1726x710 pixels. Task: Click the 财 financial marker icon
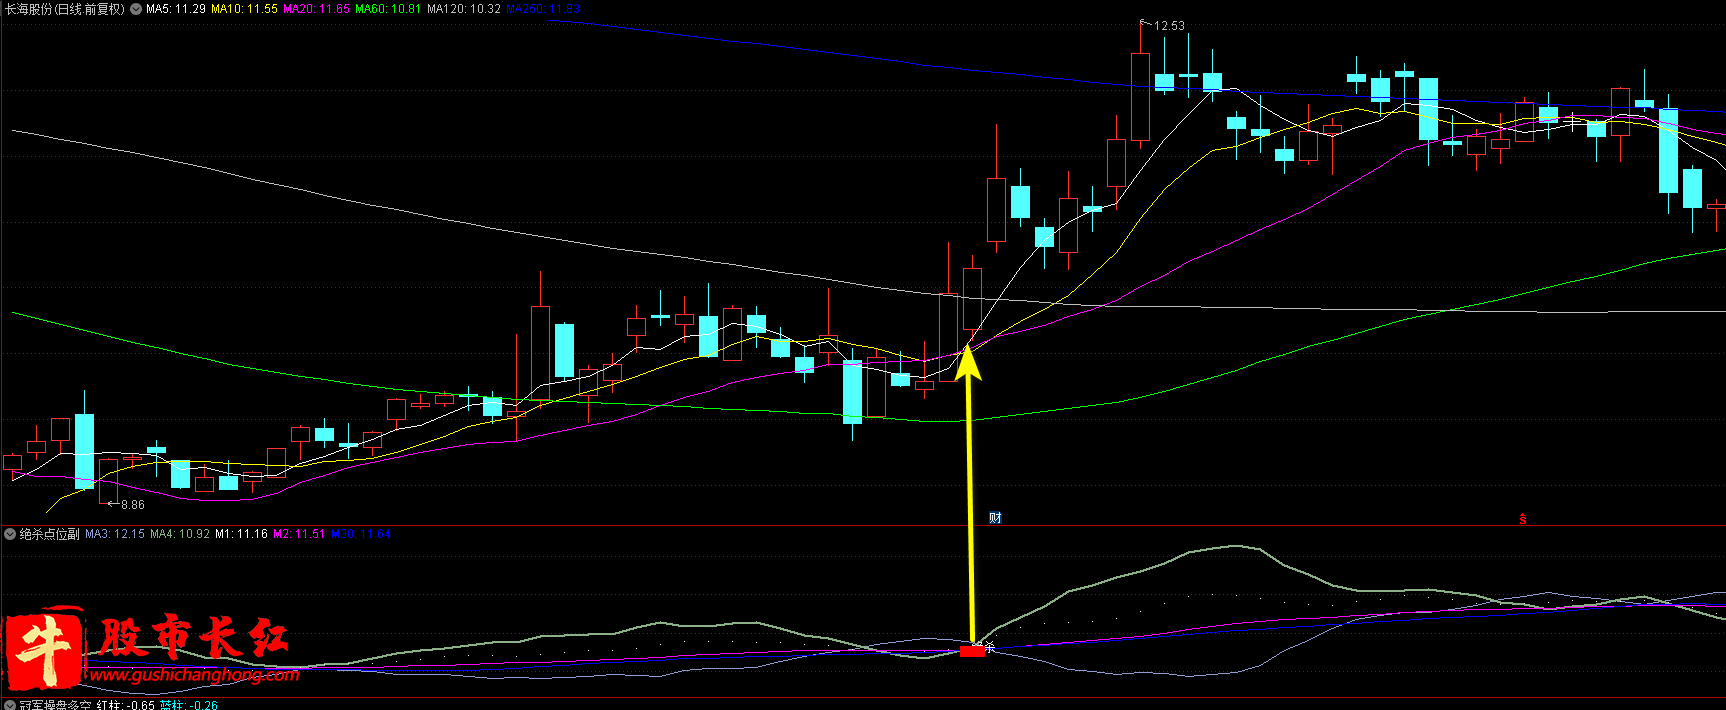coord(995,518)
